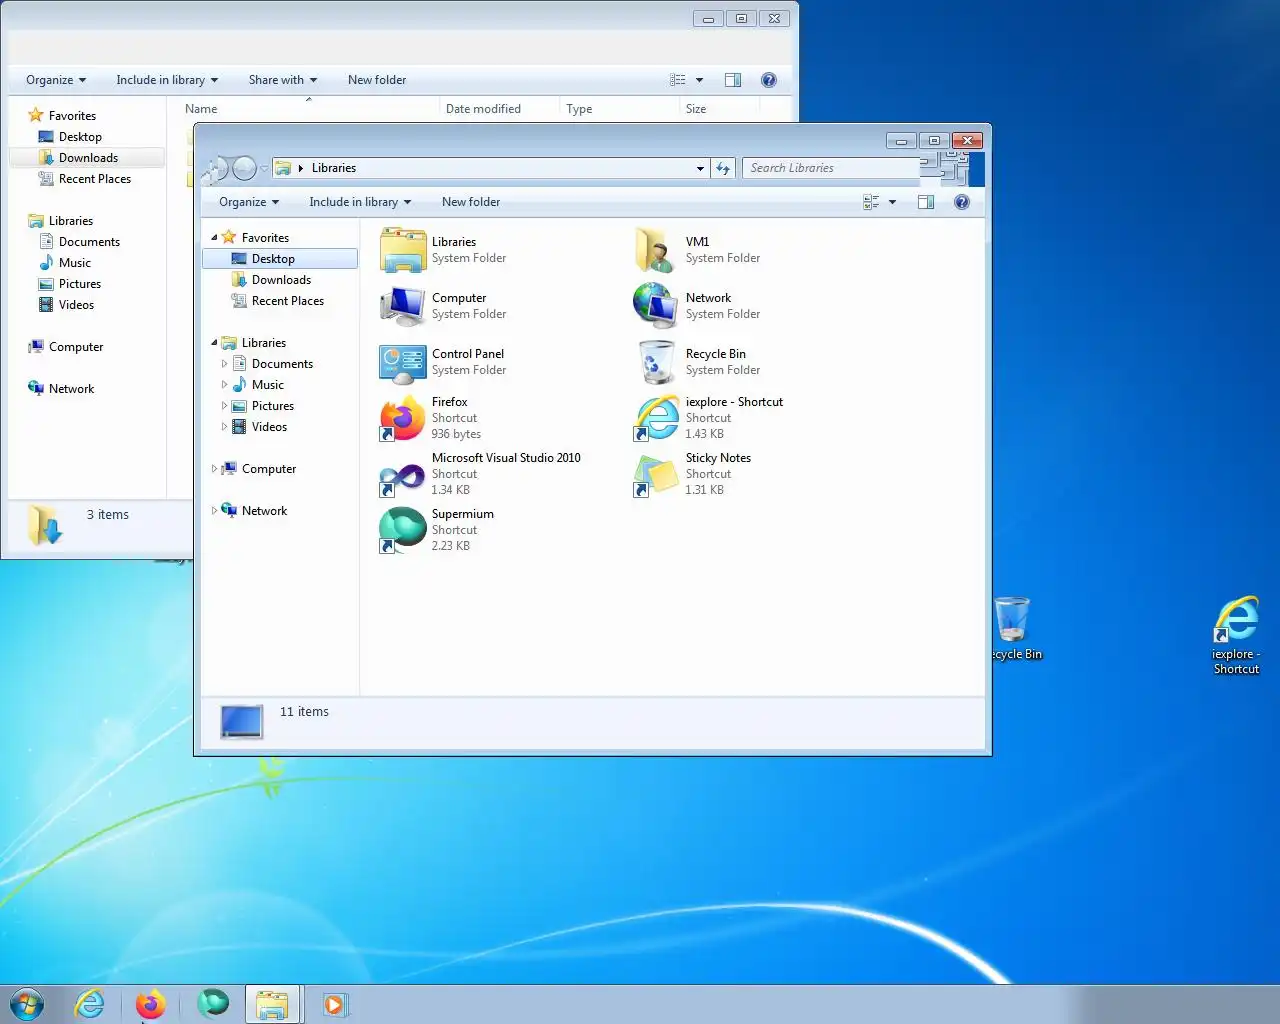Select the iexplore - Shortcut item in file list
This screenshot has height=1024, width=1280.
[709, 418]
